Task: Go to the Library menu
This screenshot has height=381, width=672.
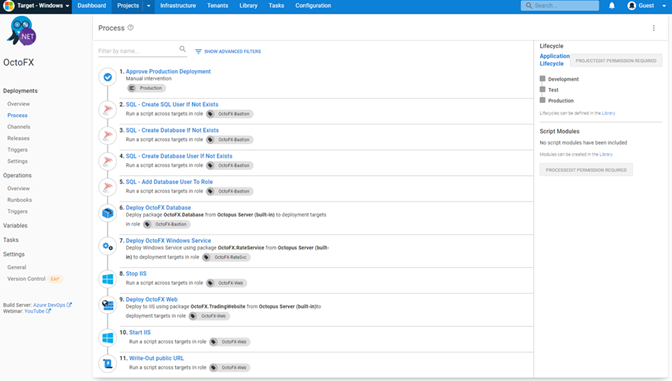Action: (248, 6)
